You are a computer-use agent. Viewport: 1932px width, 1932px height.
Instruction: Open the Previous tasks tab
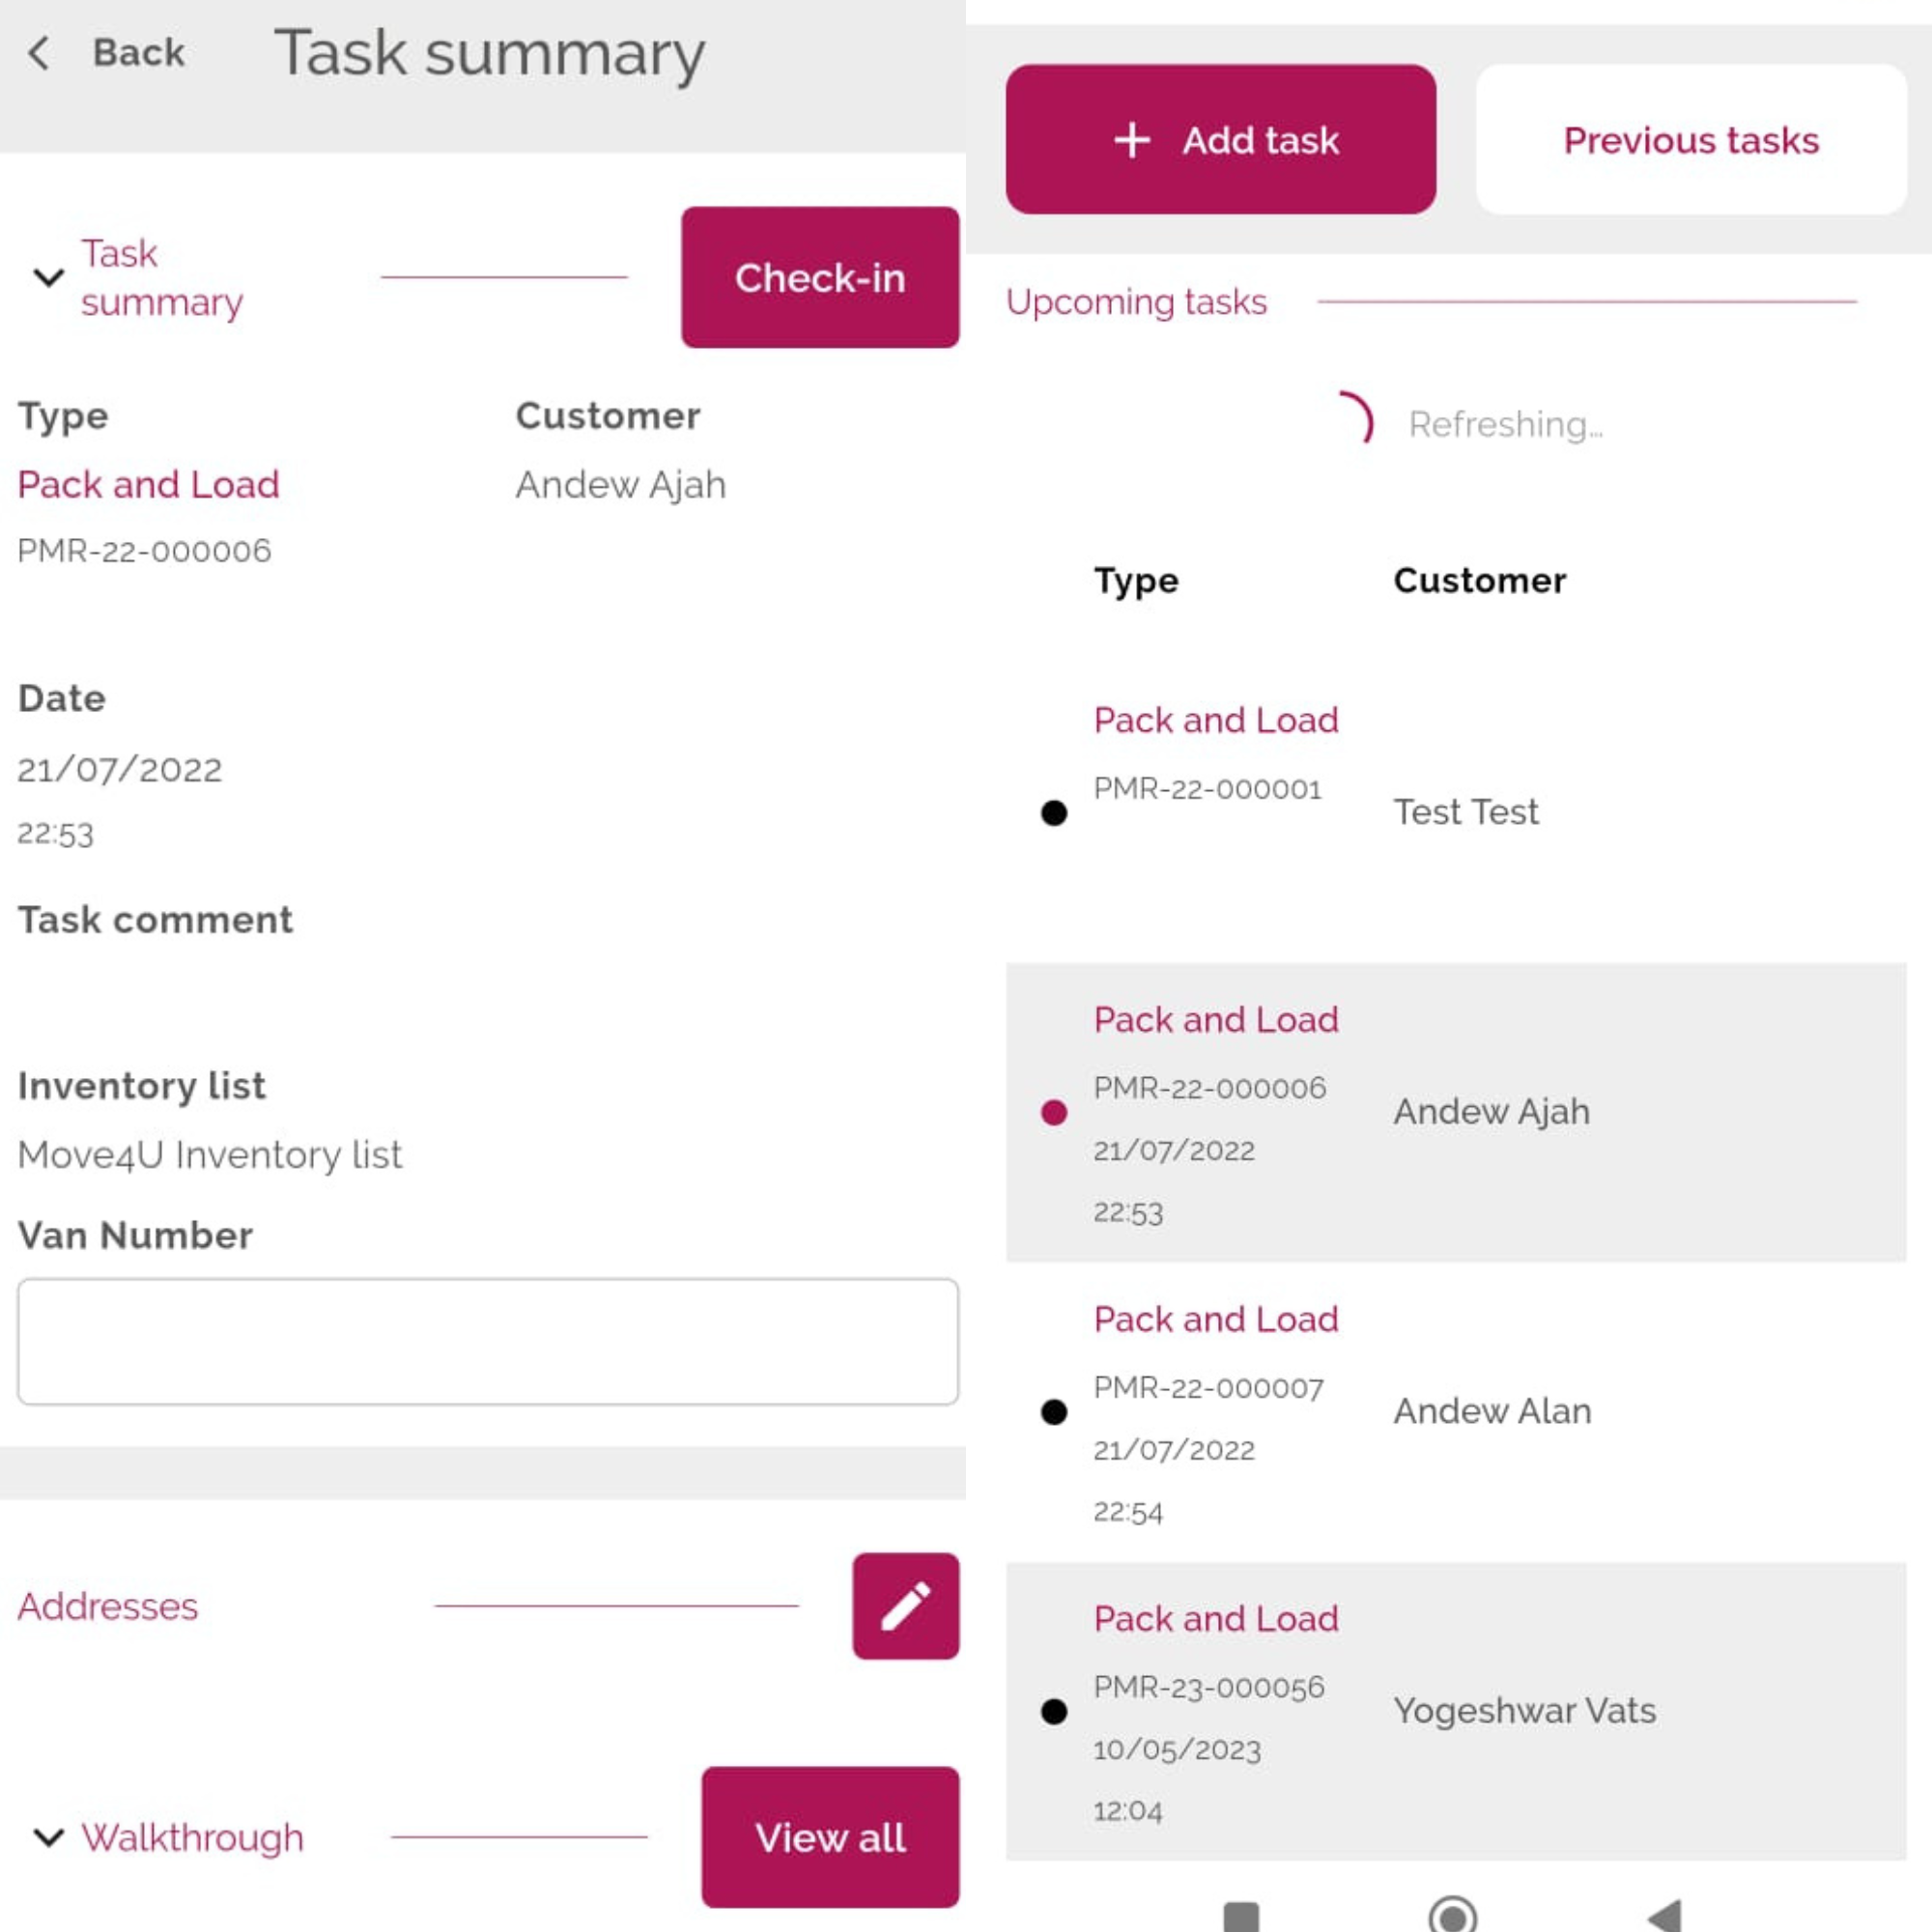1691,139
